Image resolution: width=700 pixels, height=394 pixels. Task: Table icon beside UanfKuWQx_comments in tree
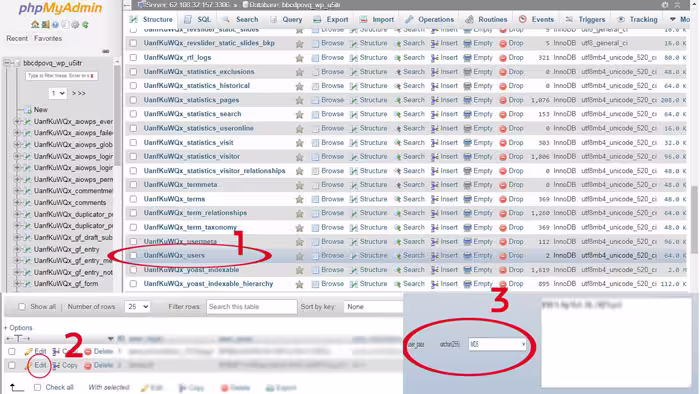pos(27,203)
